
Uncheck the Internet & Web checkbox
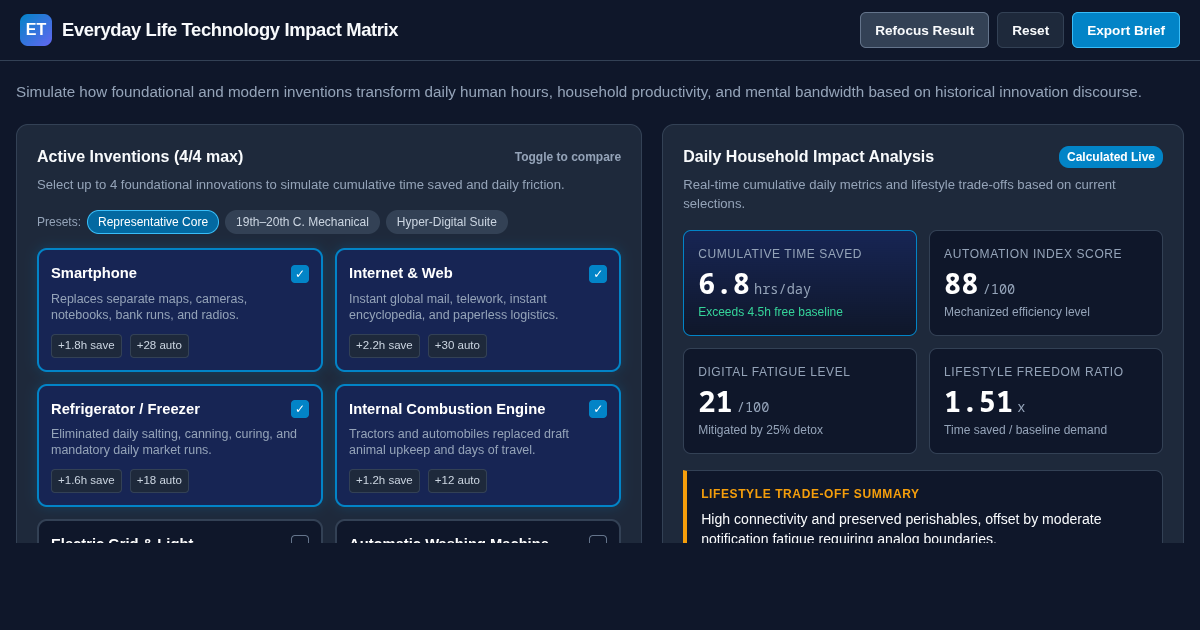point(598,274)
